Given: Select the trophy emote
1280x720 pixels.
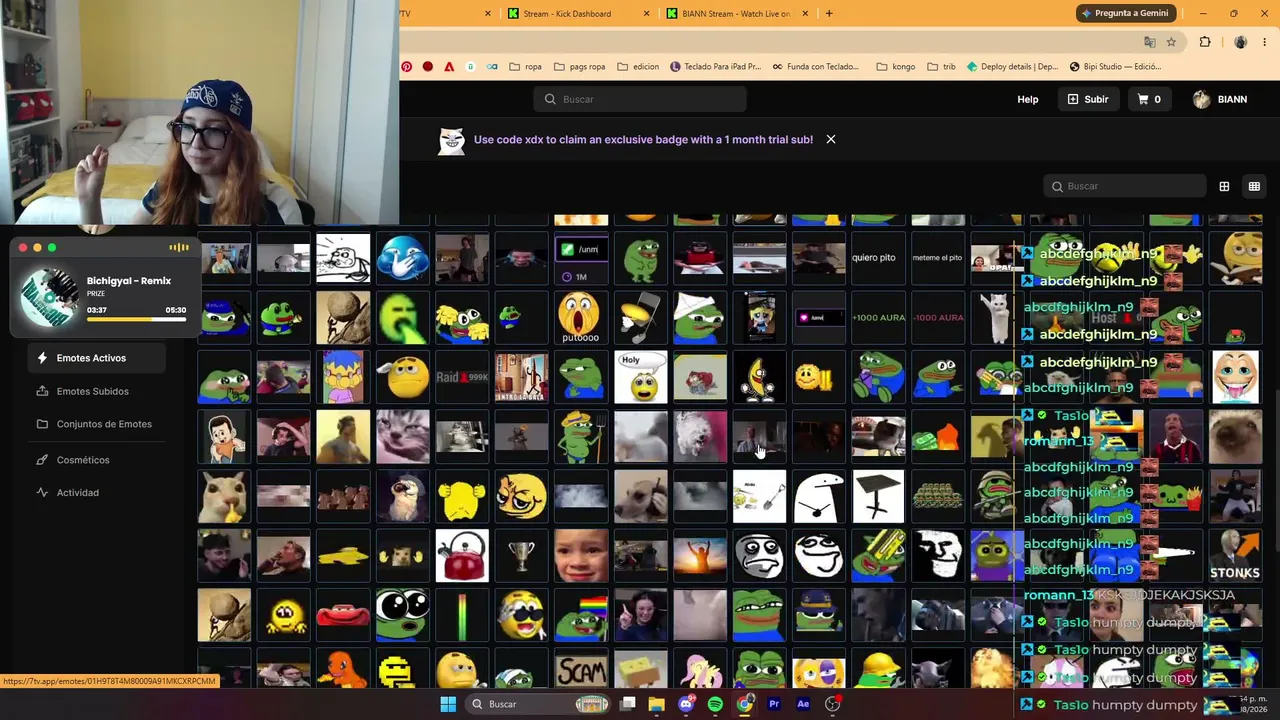Looking at the screenshot, I should point(522,556).
